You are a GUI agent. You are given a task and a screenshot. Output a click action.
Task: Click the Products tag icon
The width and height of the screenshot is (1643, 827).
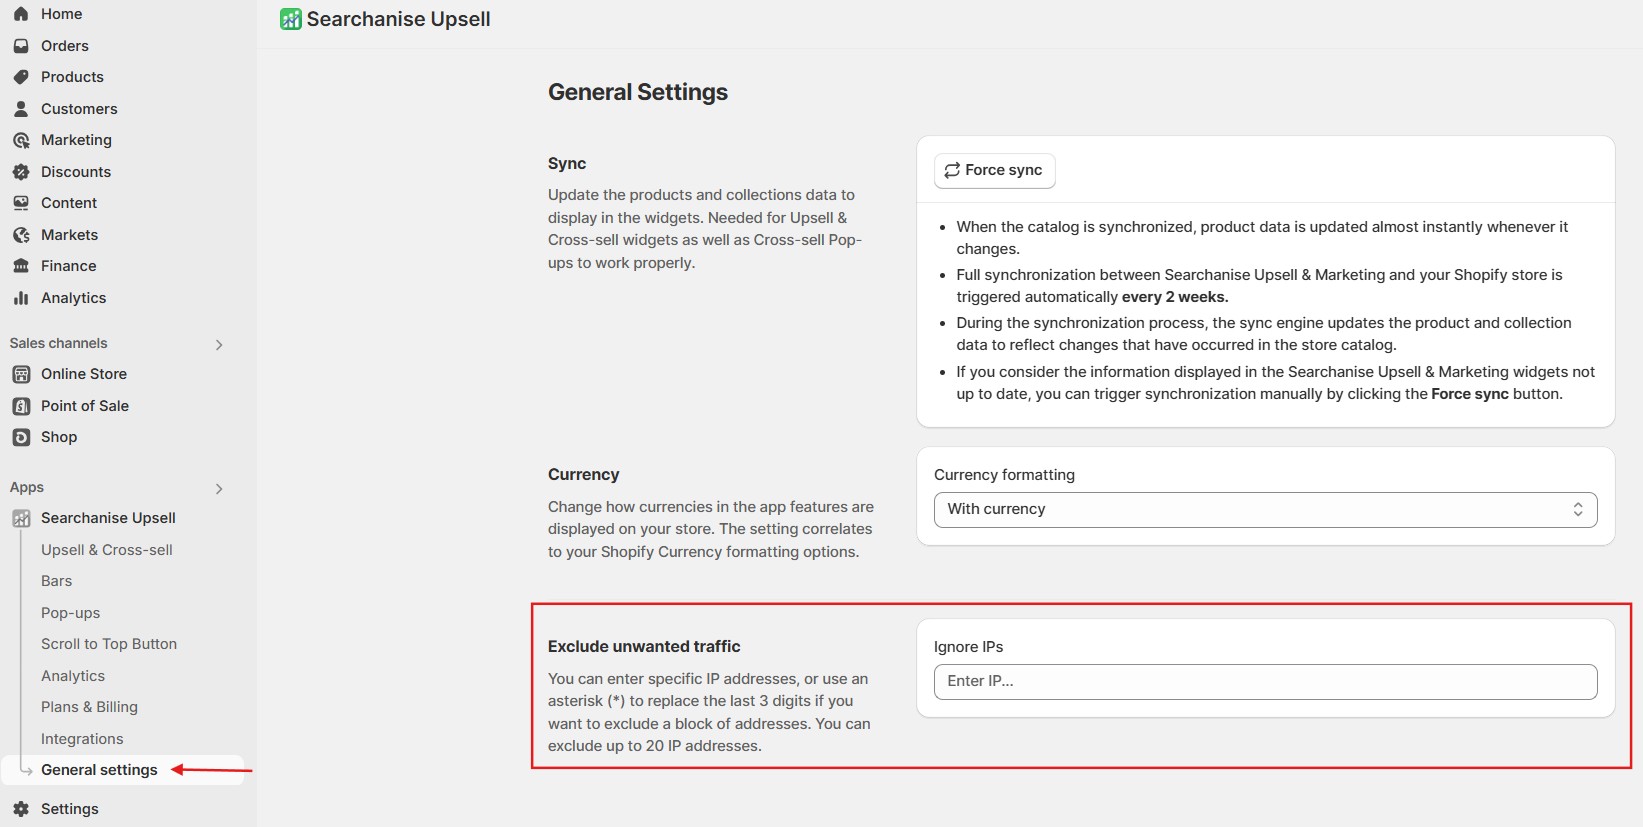(21, 77)
